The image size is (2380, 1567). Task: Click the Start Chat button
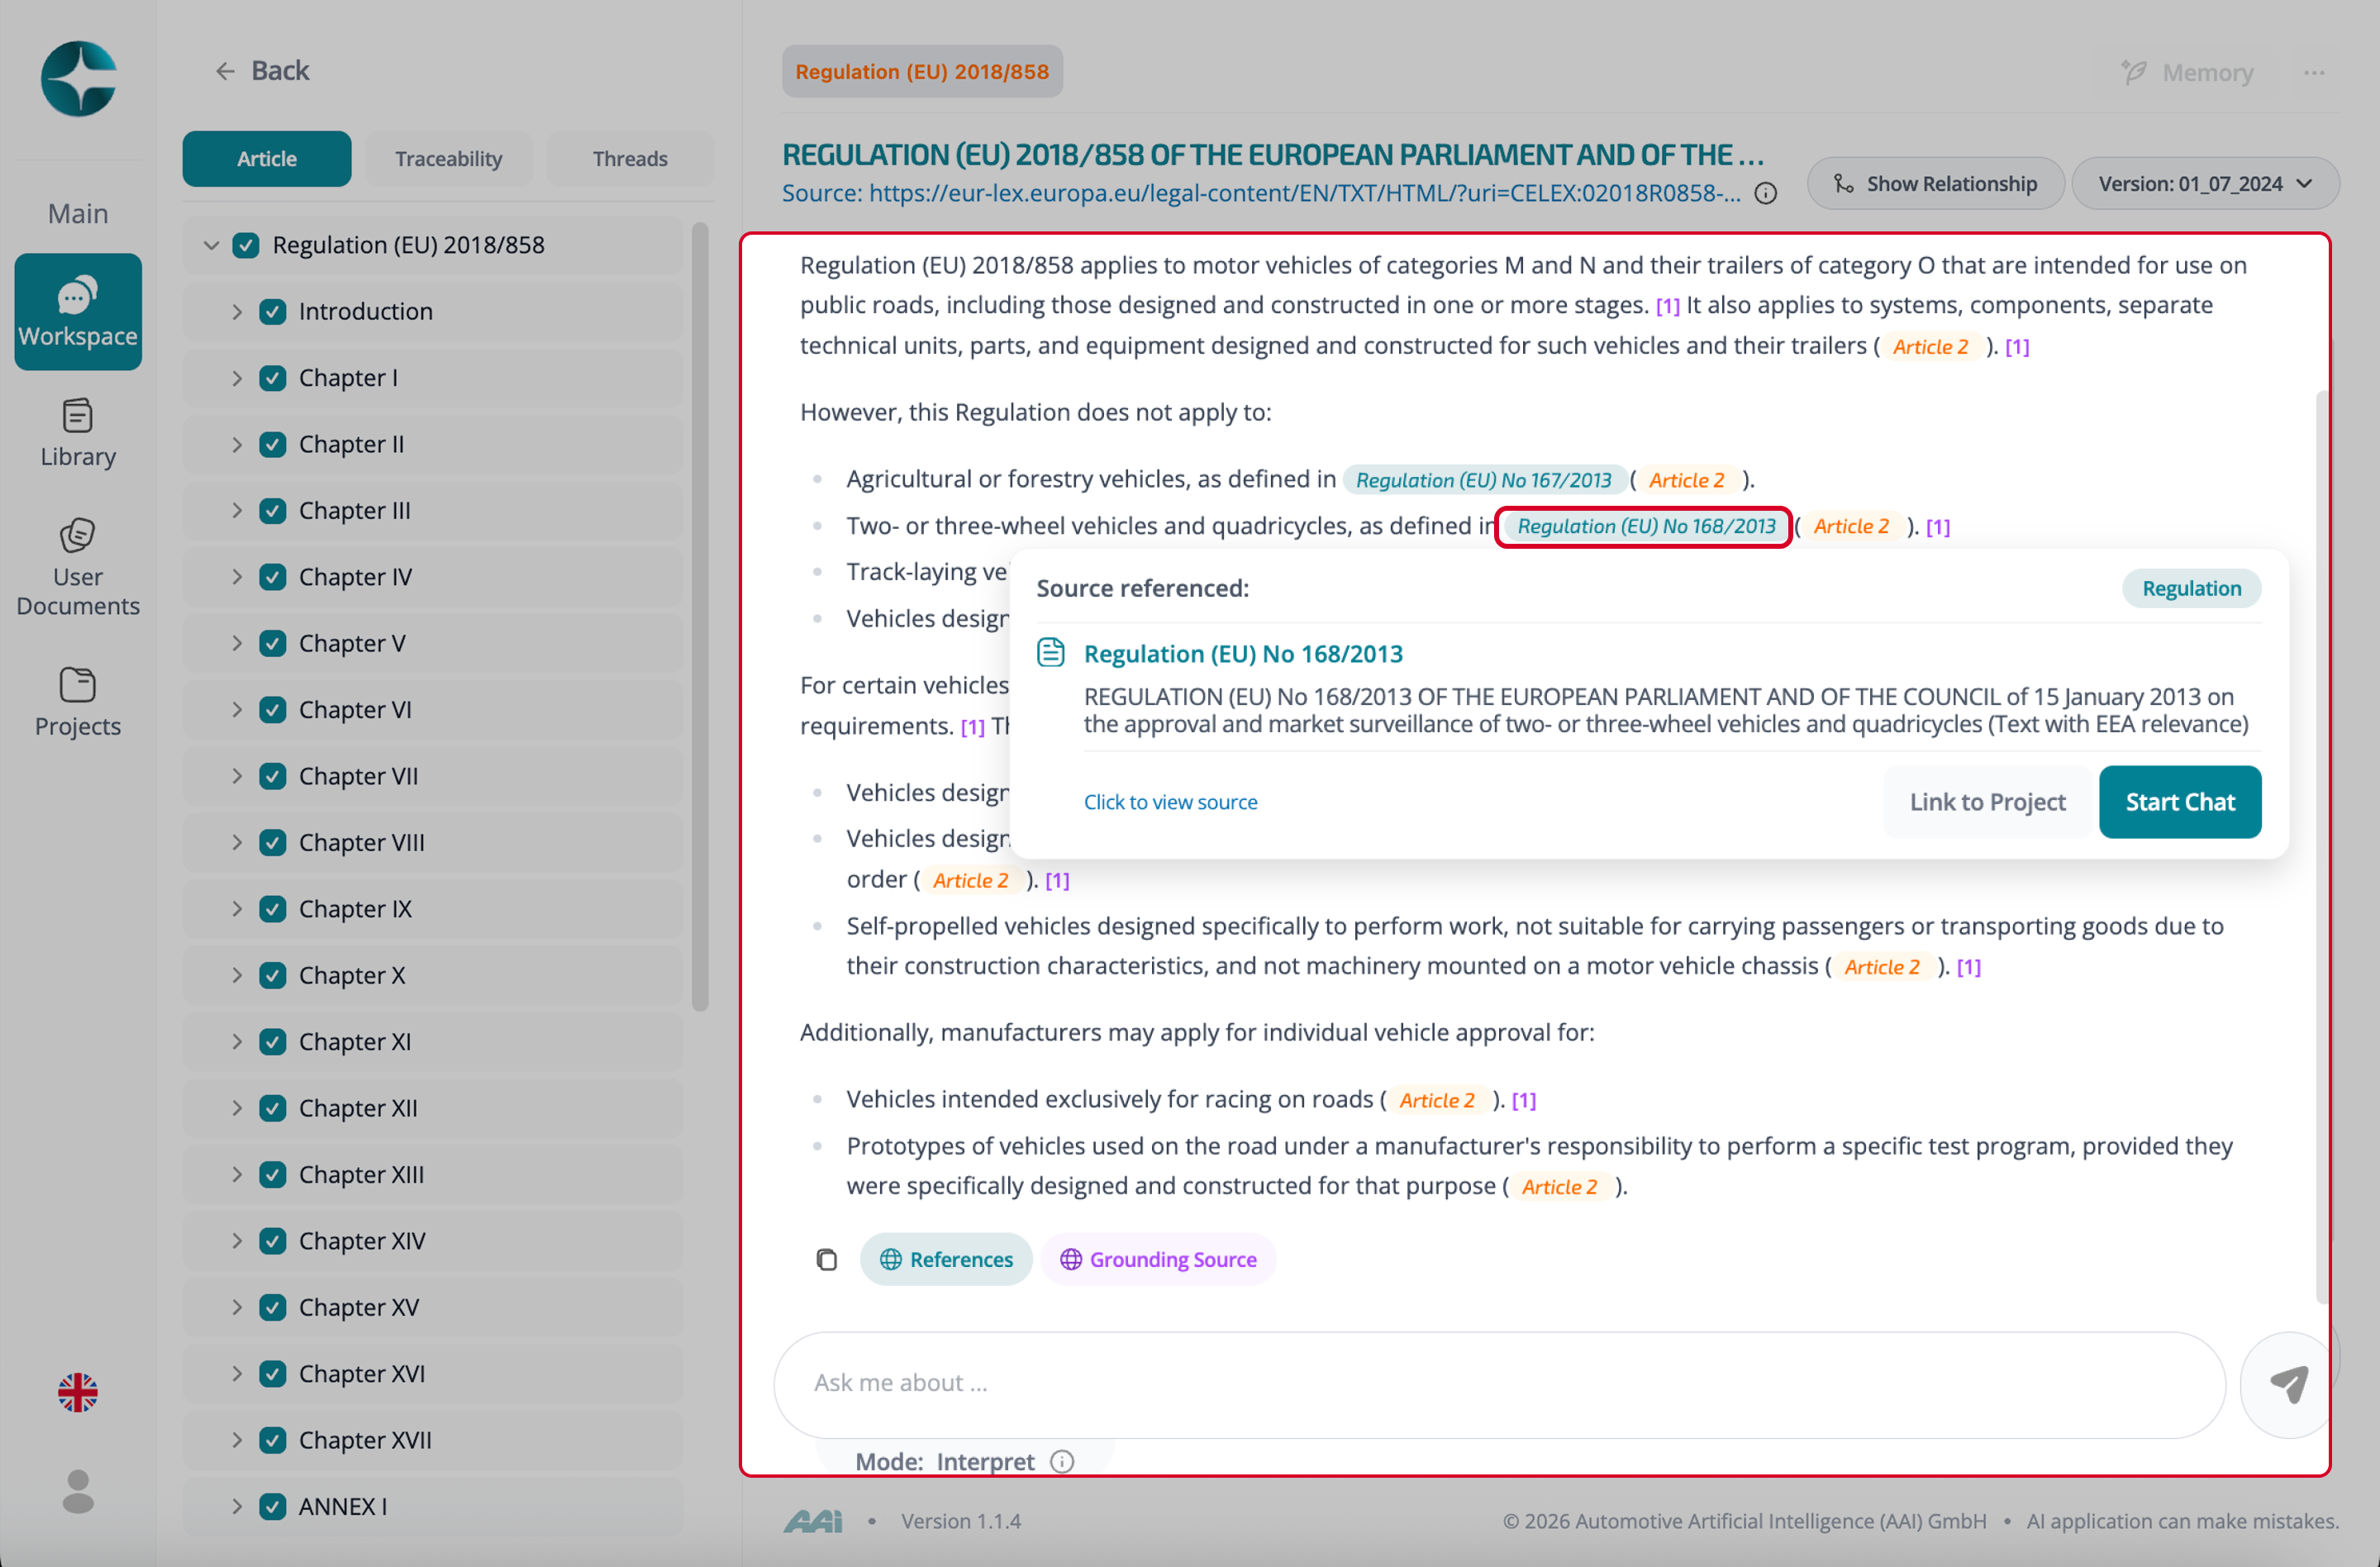[2180, 802]
